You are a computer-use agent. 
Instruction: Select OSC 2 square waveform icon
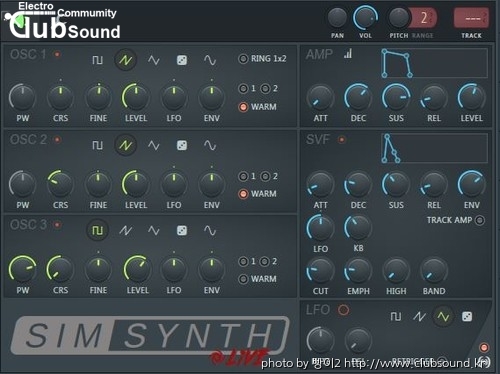97,145
